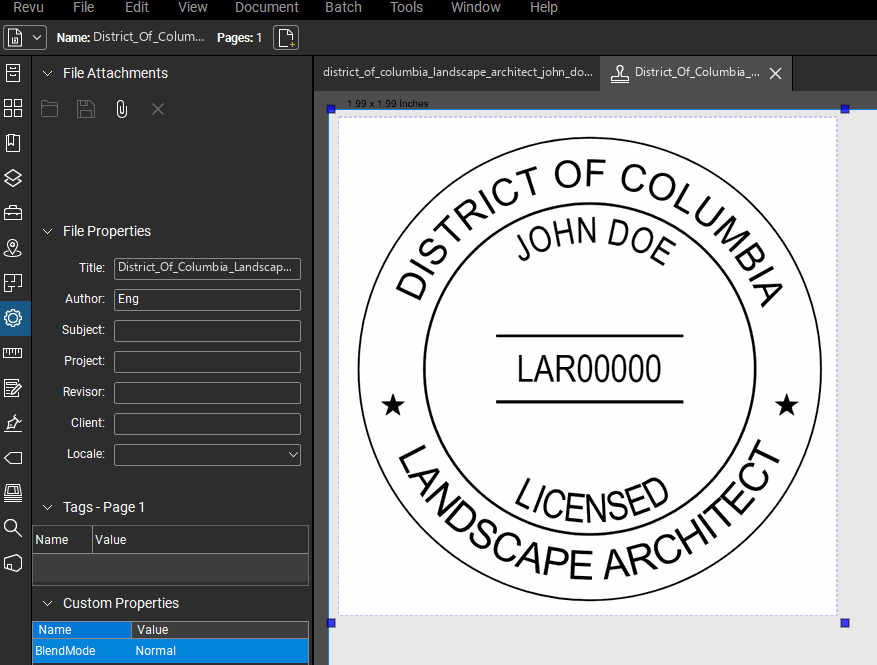This screenshot has height=665, width=877.
Task: Click the file name field District_Of_Colum...
Action: click(149, 37)
